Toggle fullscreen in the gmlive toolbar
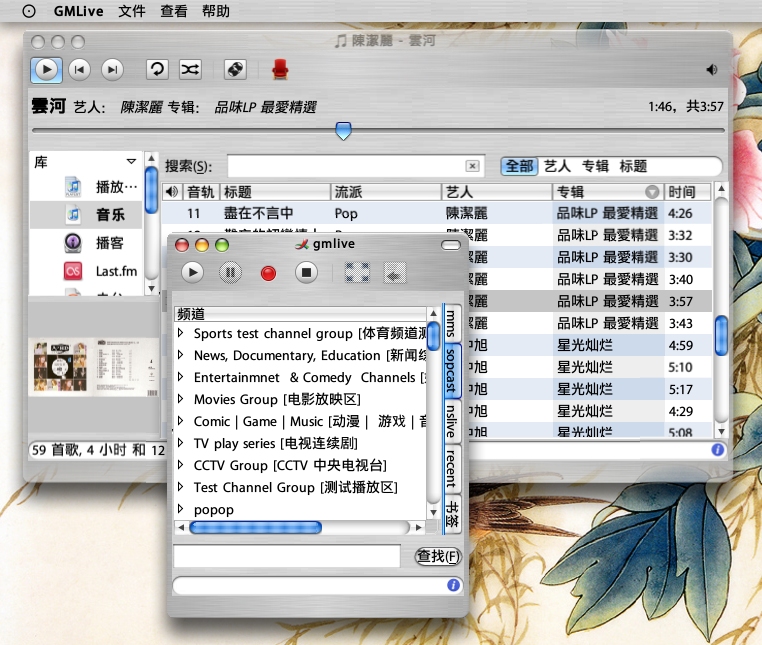Screen dimensions: 762x645 pos(357,273)
